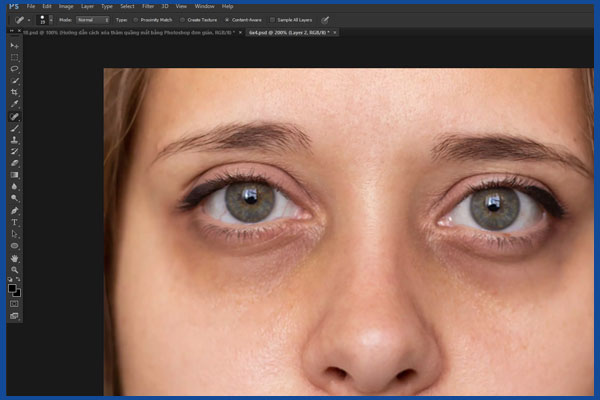600x400 pixels.
Task: Pick the Eyedropper tool
Action: (x=14, y=104)
